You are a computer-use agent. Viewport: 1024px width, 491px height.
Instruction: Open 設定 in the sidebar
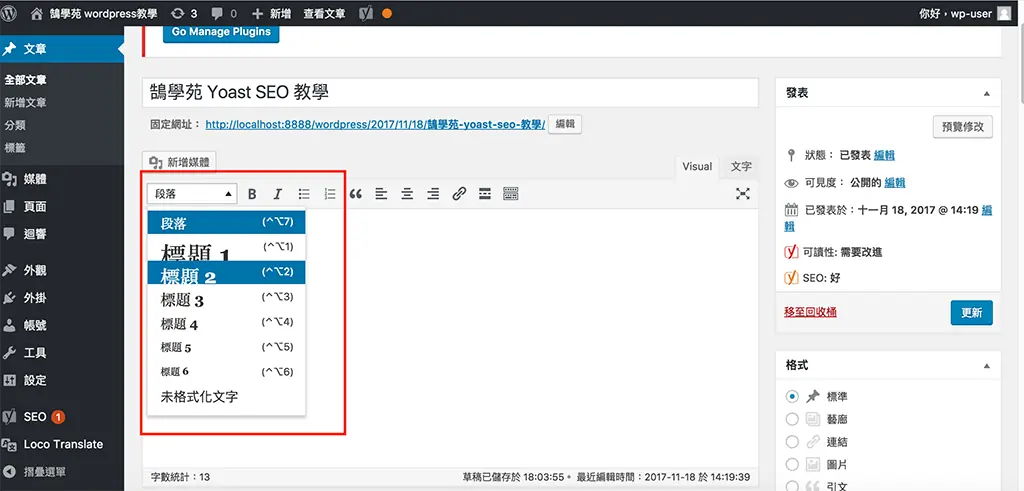(x=62, y=380)
